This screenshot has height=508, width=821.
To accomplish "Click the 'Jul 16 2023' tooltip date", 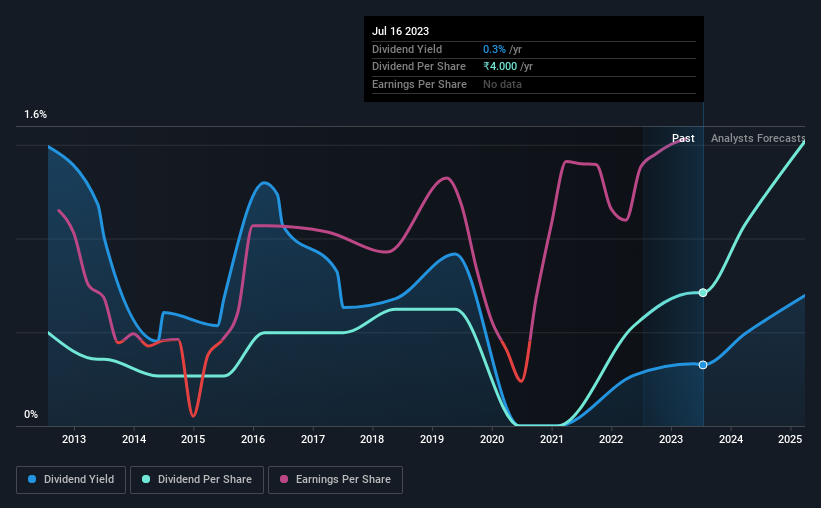I will coord(401,31).
